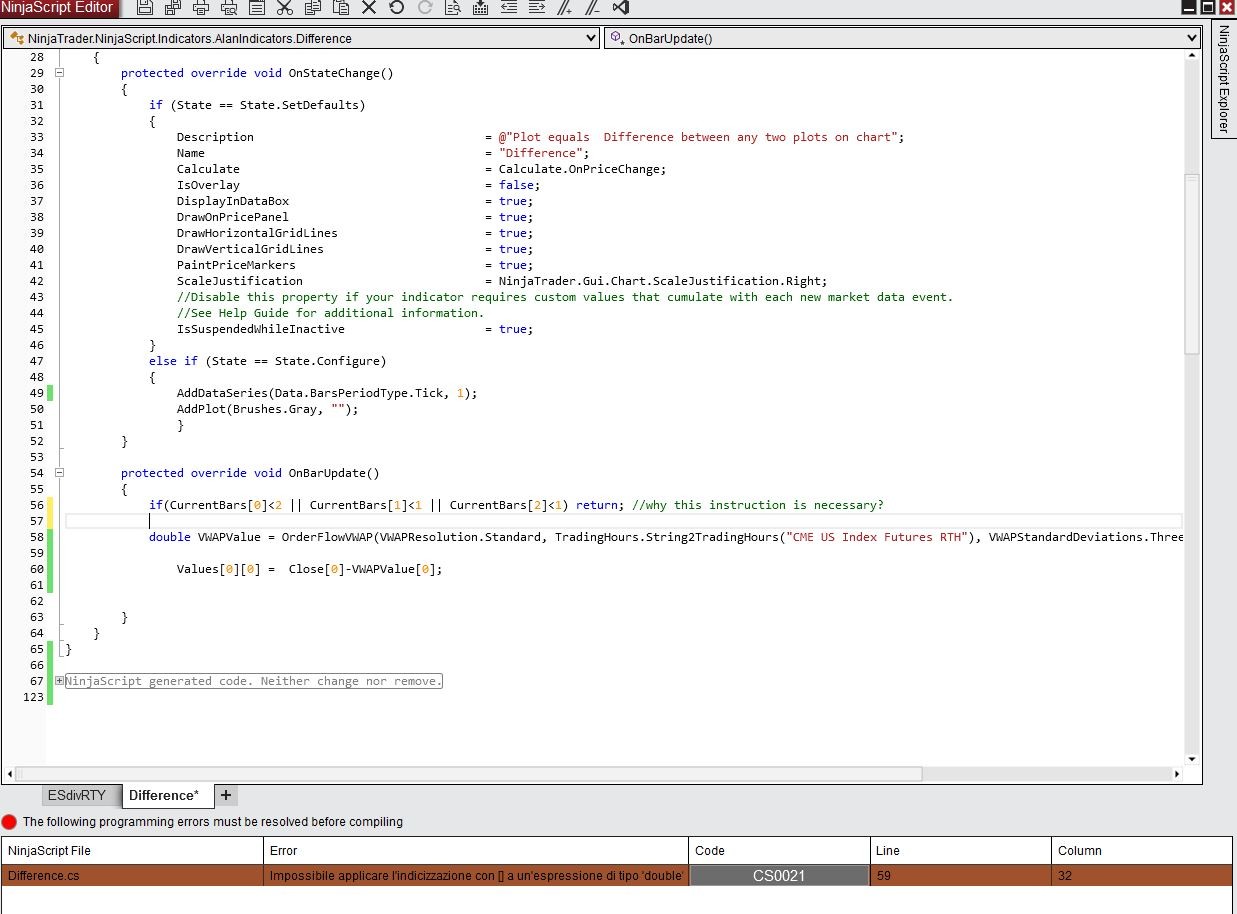Switch to the ESdivRTY tab
The height and width of the screenshot is (914, 1237).
[76, 796]
